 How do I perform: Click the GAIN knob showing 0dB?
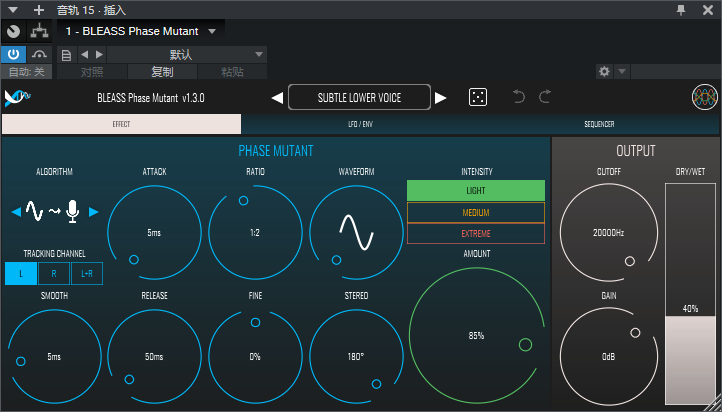click(609, 356)
